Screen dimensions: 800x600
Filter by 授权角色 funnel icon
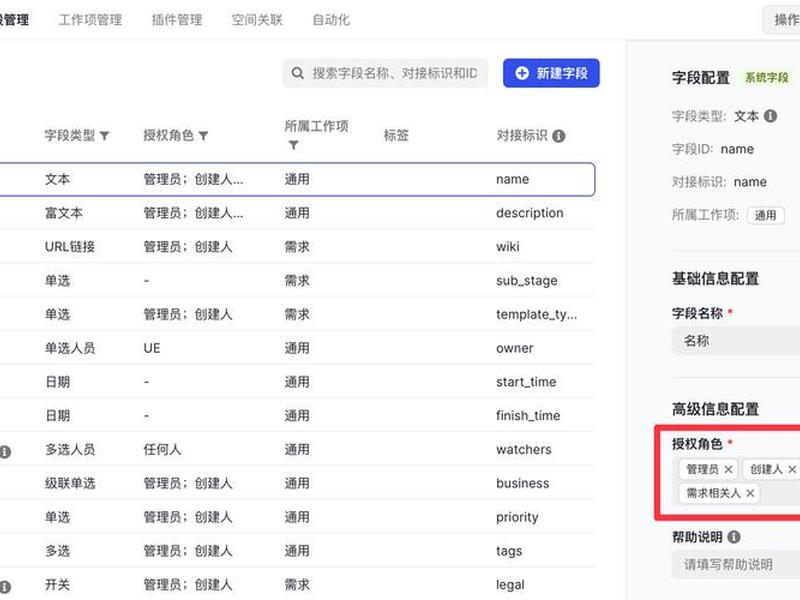point(203,136)
